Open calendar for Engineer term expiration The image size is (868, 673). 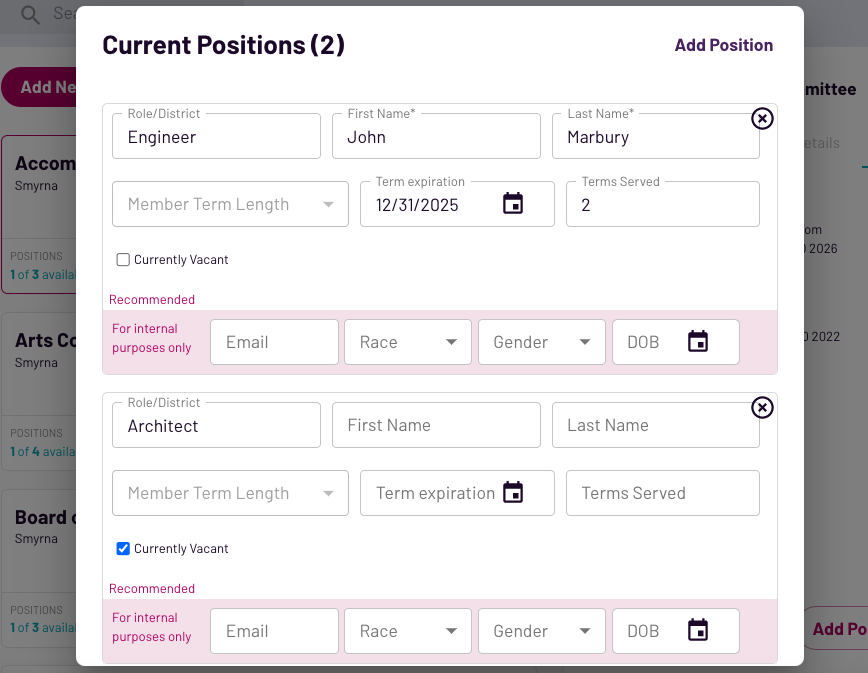coord(513,204)
